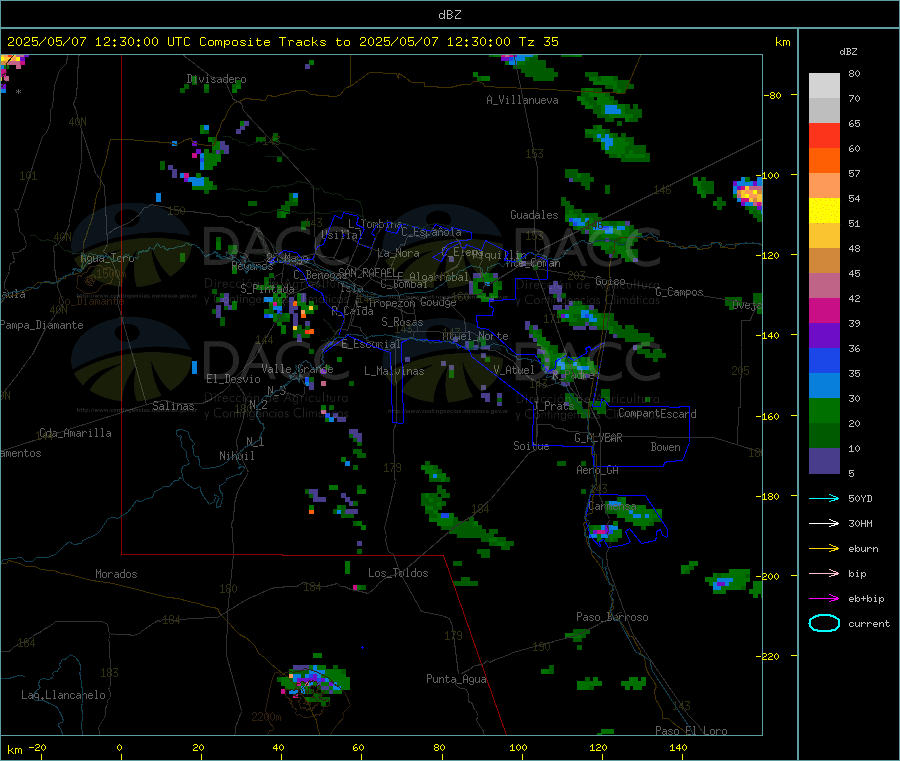Select the purple 36-39 dBZ color block
This screenshot has height=761, width=900.
(x=824, y=336)
